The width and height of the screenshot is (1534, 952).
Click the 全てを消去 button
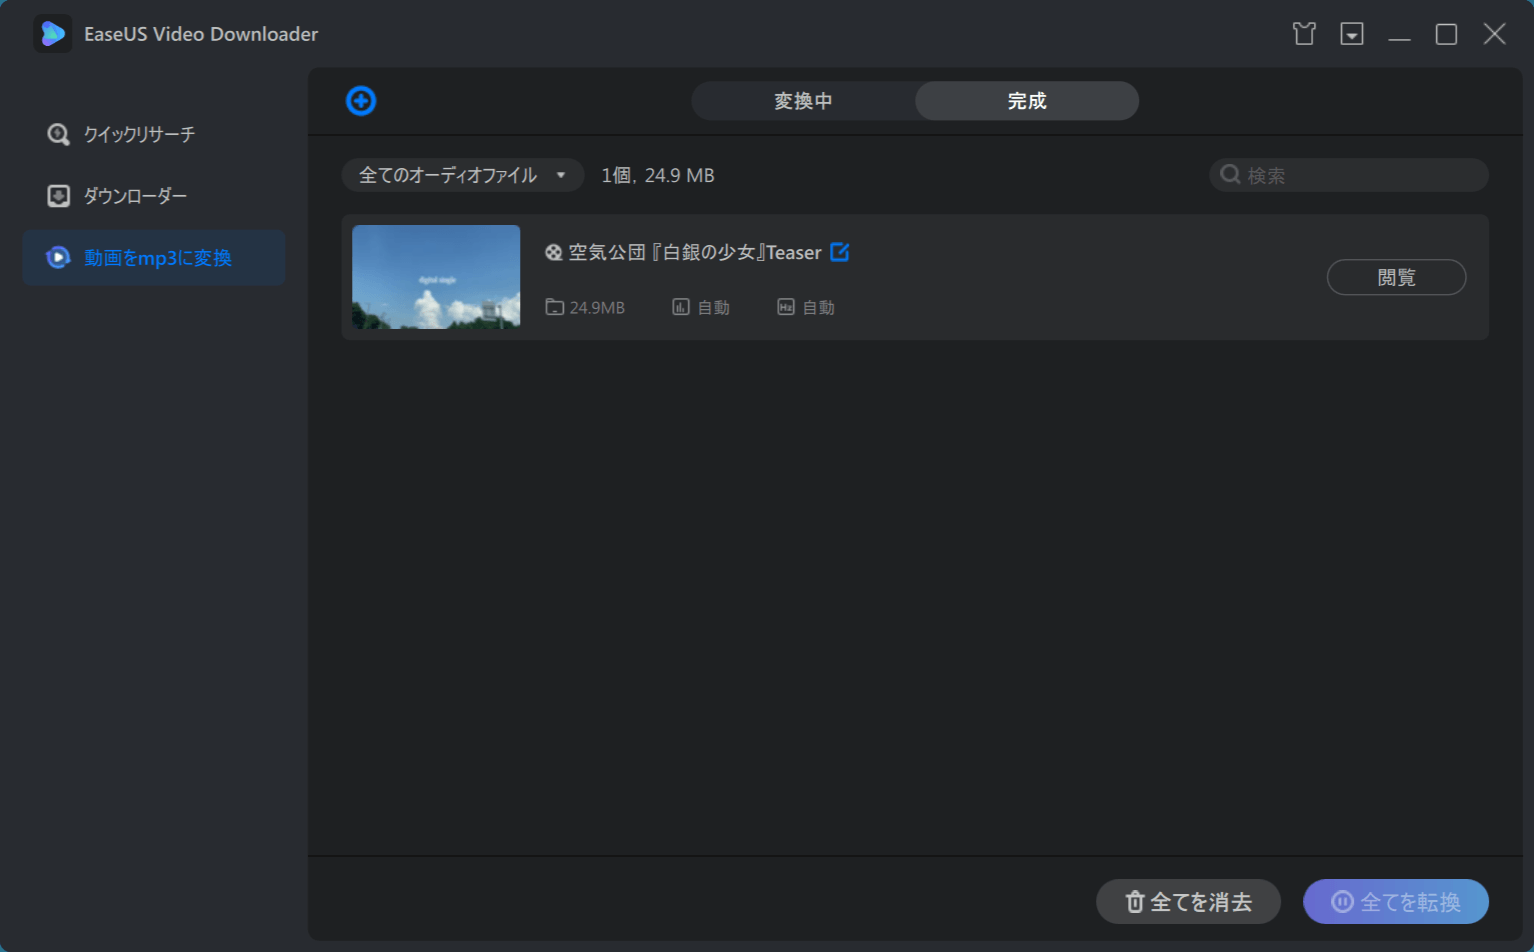point(1189,902)
